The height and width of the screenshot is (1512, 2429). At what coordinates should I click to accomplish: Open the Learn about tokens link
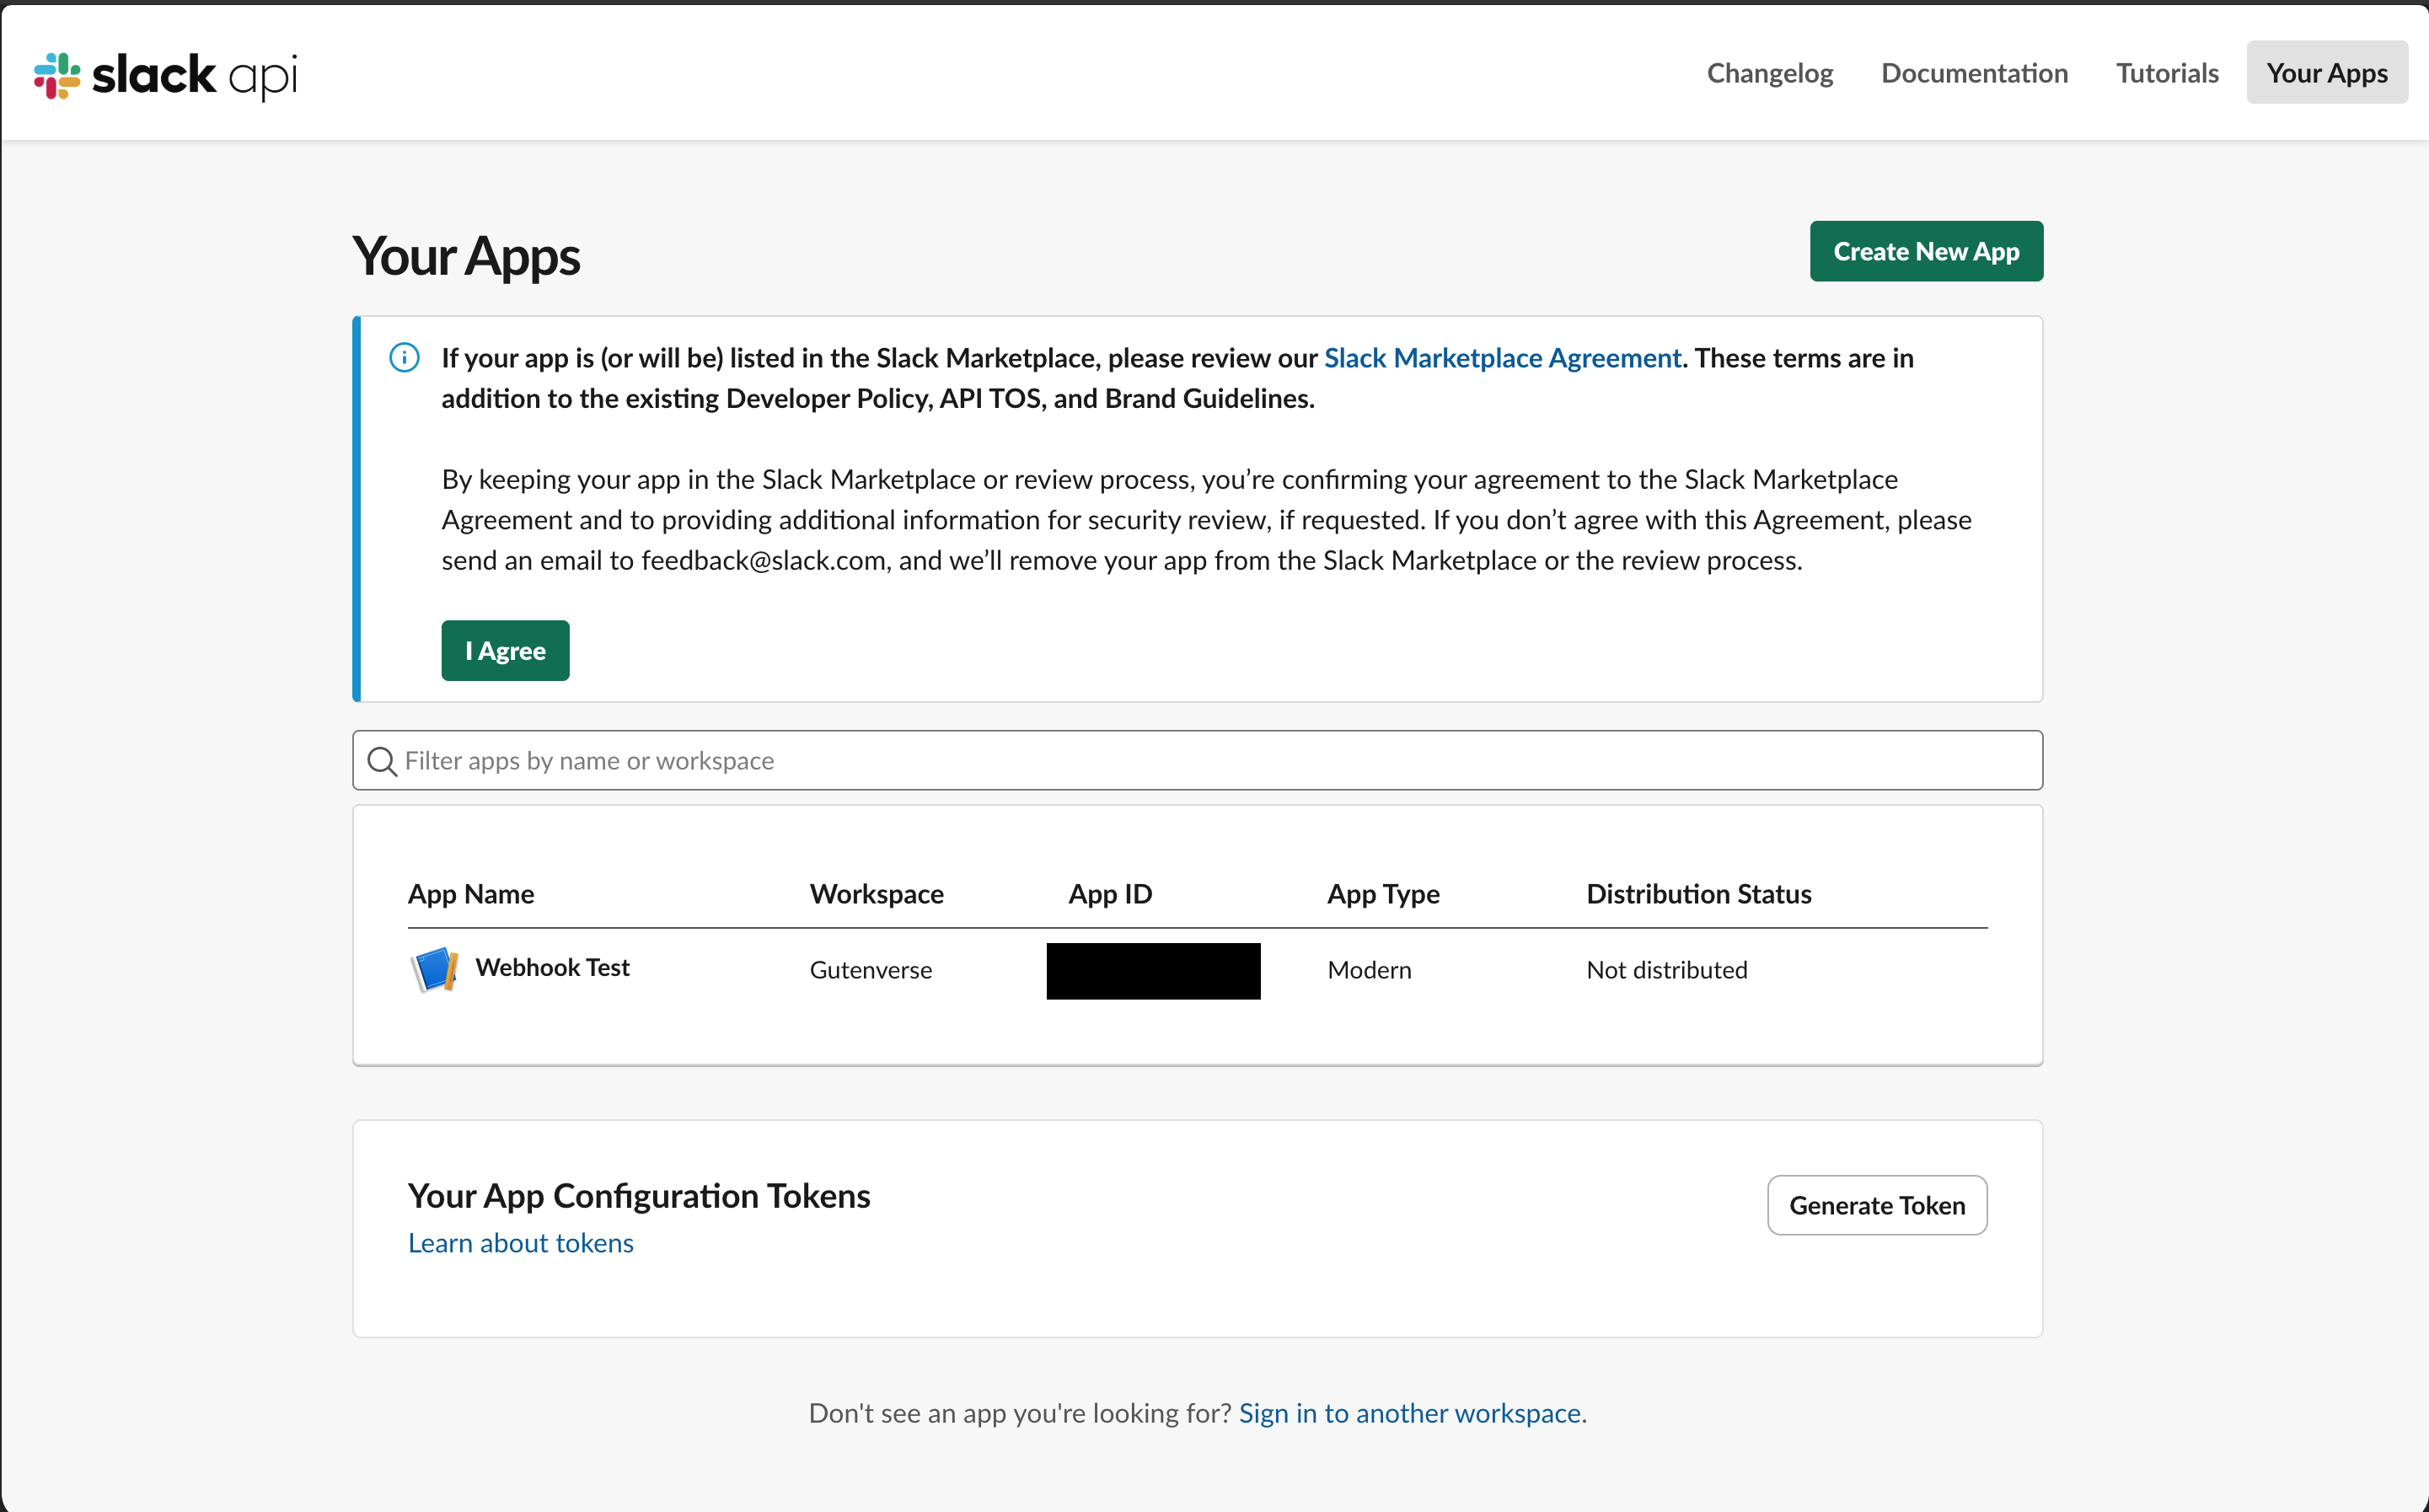click(521, 1243)
